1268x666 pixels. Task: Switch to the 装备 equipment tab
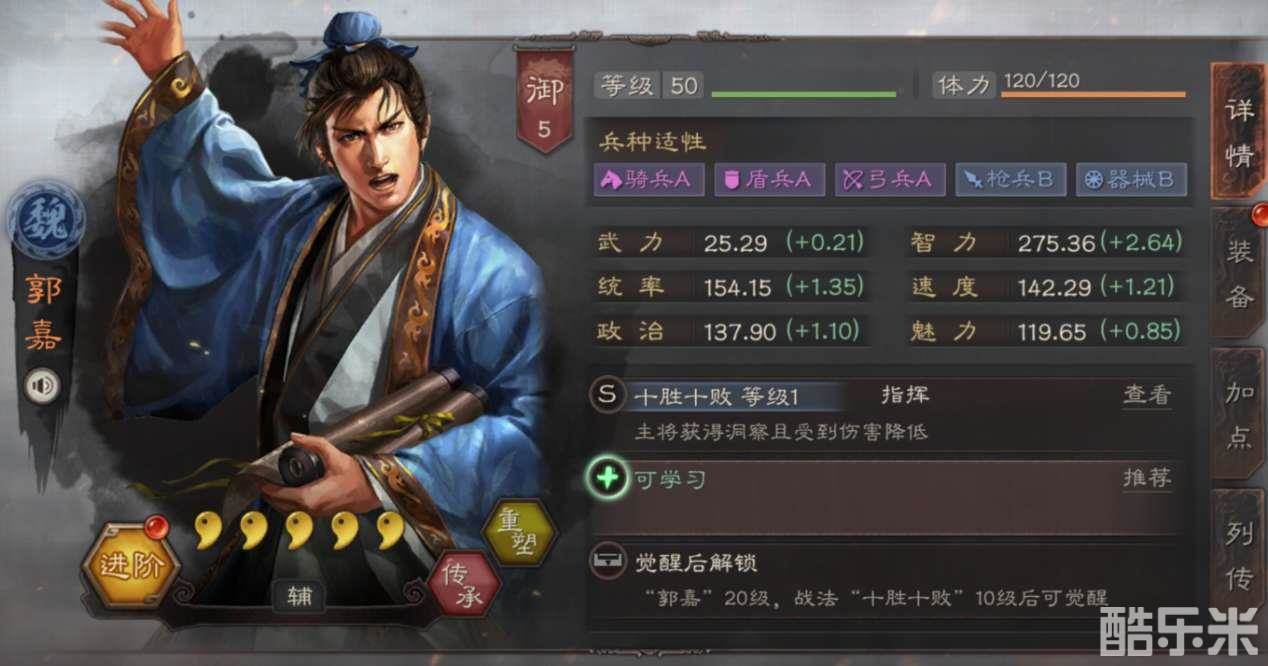tap(1239, 266)
